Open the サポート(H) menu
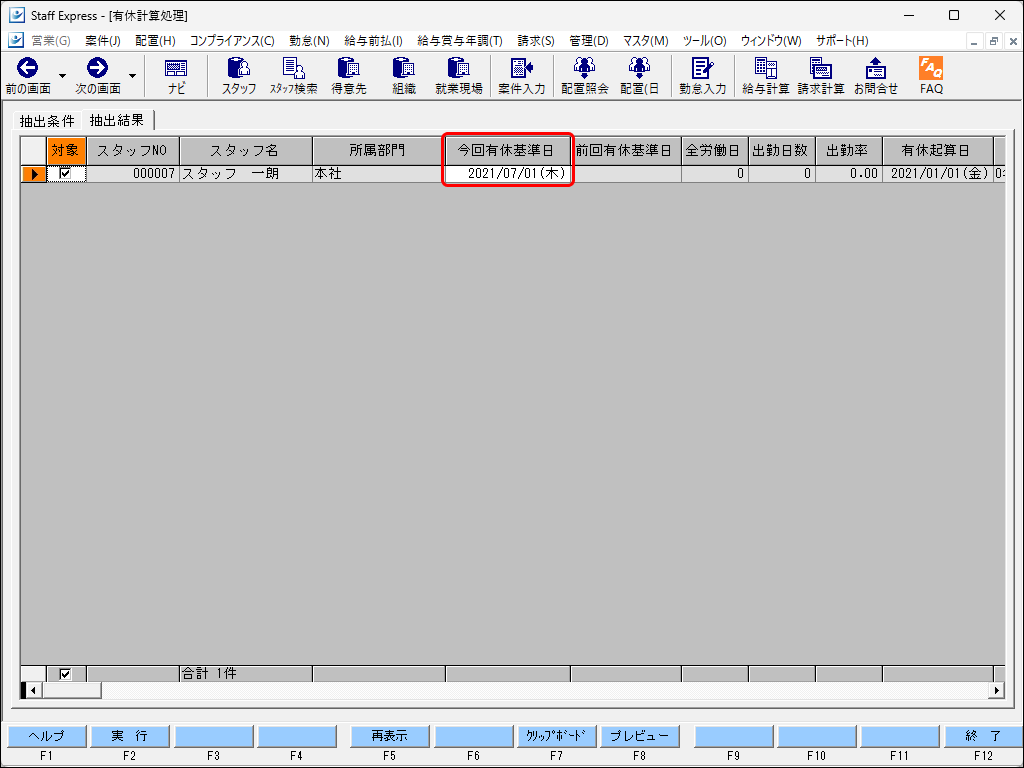The width and height of the screenshot is (1024, 768). (x=842, y=40)
